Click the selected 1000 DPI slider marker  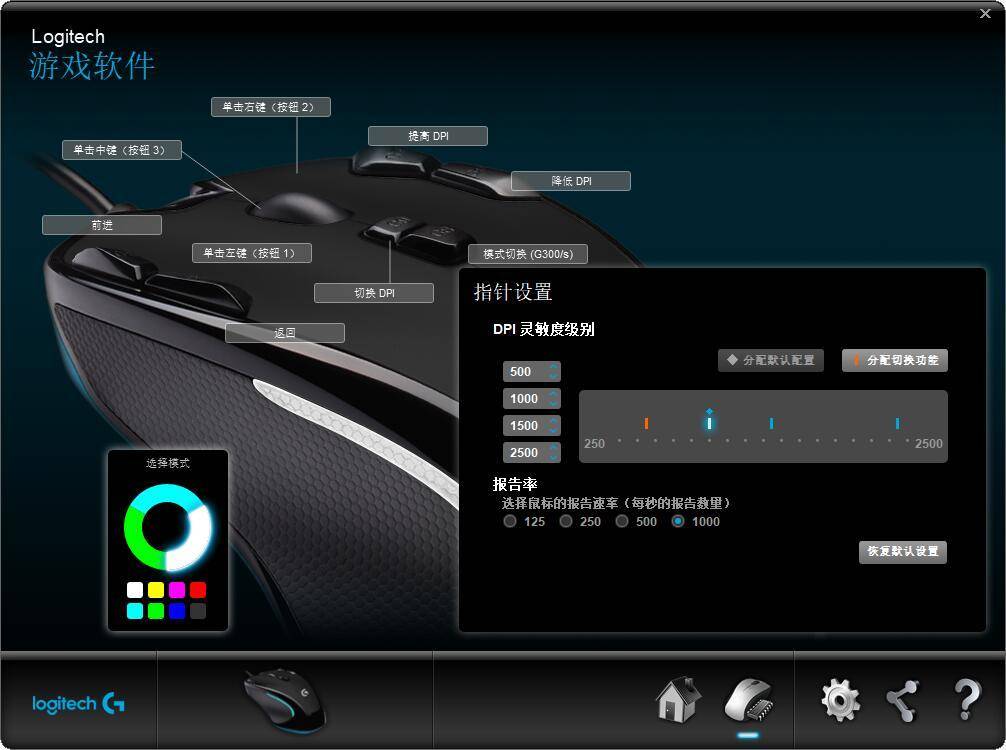[709, 422]
